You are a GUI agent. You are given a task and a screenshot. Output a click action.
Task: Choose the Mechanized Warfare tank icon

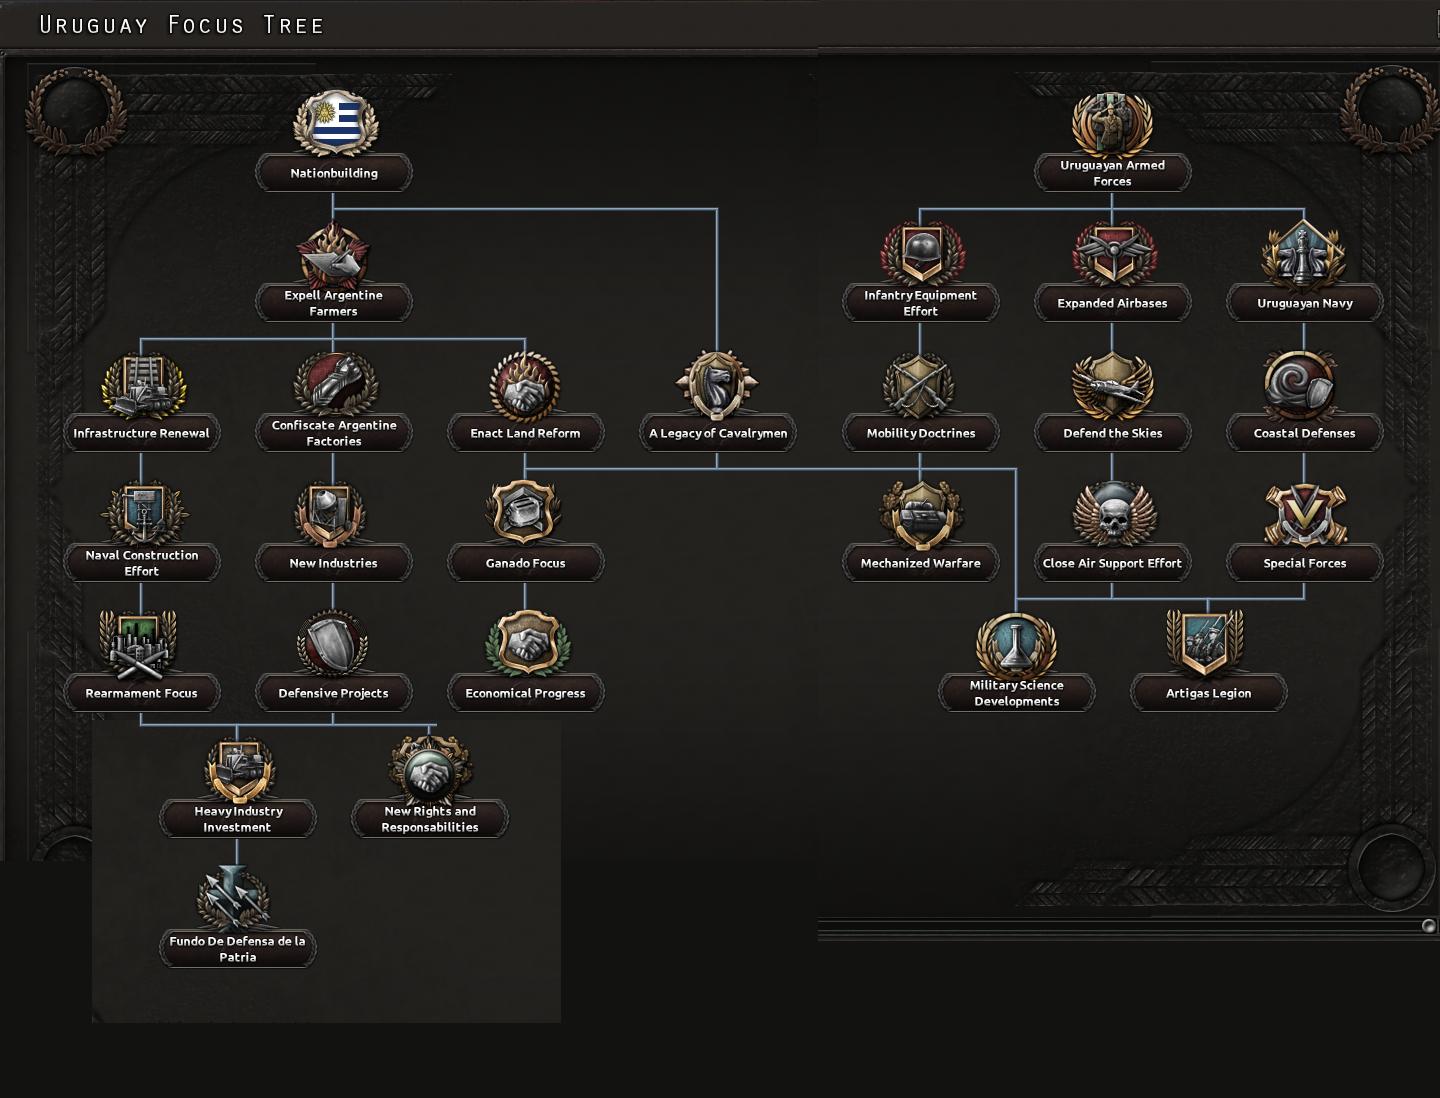coord(920,514)
